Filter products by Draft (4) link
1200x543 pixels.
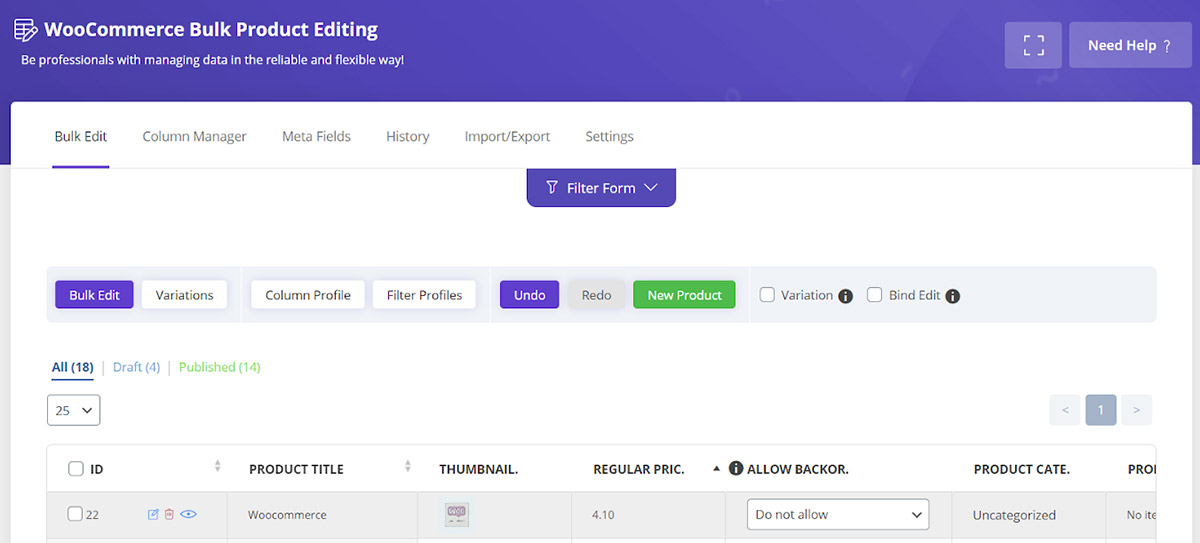[x=136, y=367]
